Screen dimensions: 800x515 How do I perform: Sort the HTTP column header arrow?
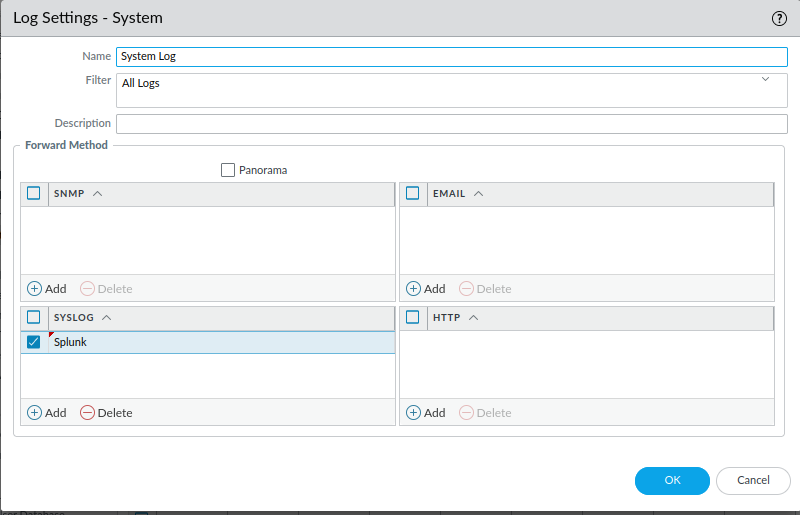[x=473, y=317]
